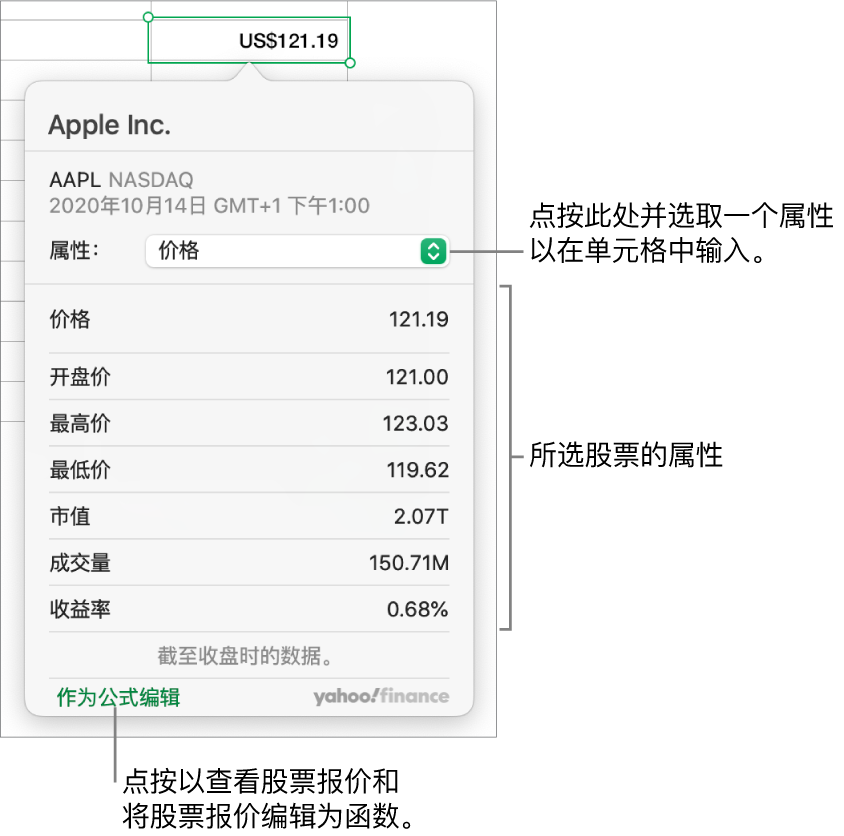
Task: Click the green stepper arrows on 属性 popup
Action: (x=433, y=251)
